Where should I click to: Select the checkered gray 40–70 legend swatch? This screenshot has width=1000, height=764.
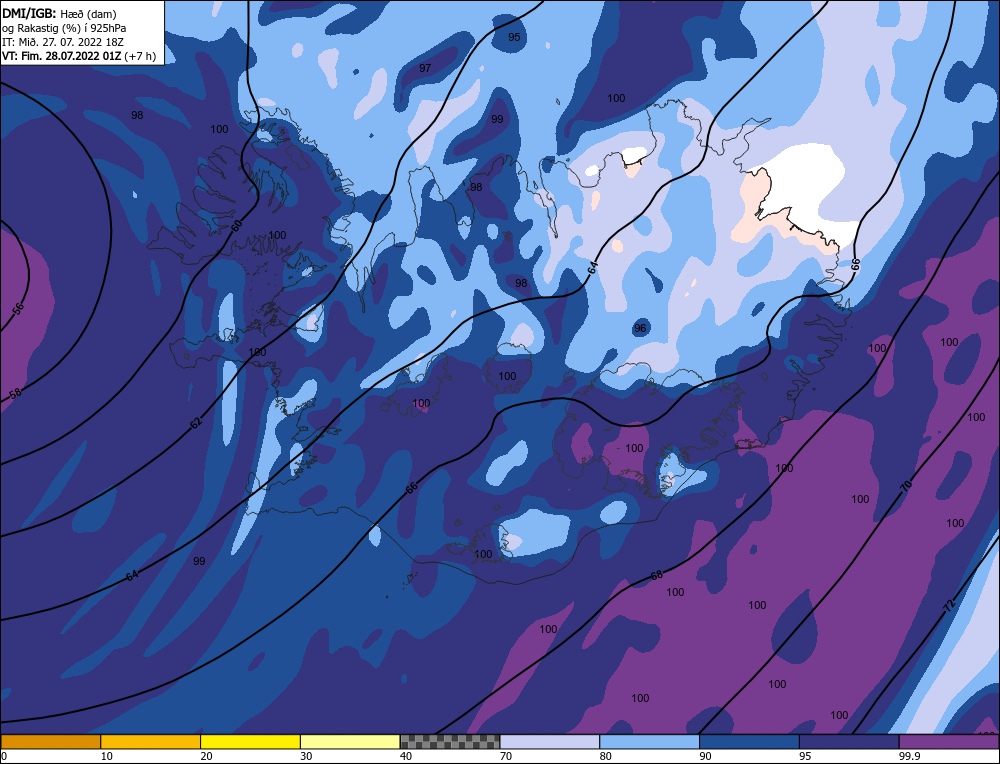tap(450, 742)
